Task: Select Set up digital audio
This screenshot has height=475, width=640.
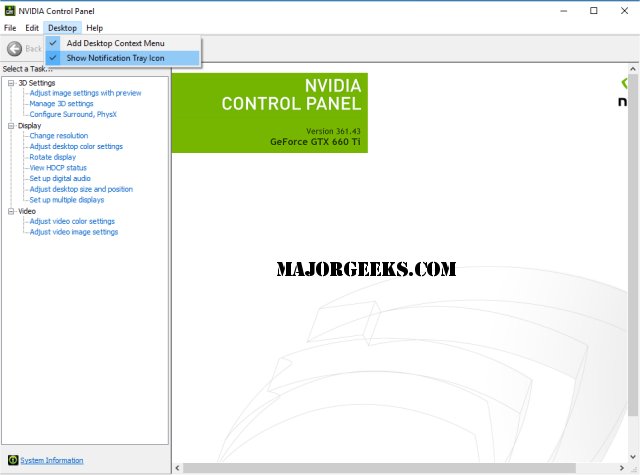Action: point(60,178)
